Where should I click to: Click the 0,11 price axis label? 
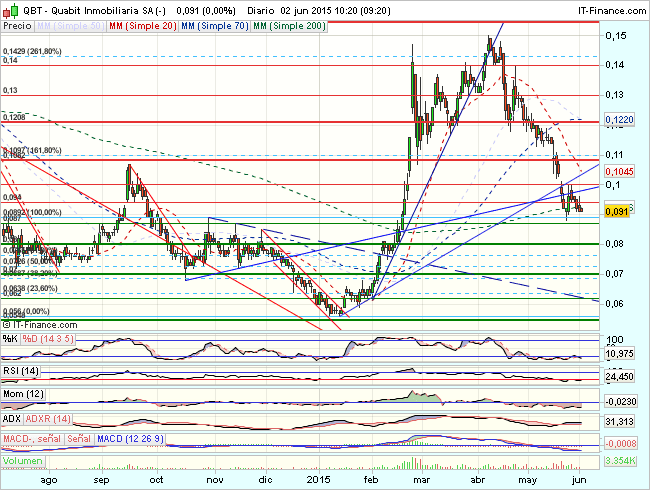(614, 155)
